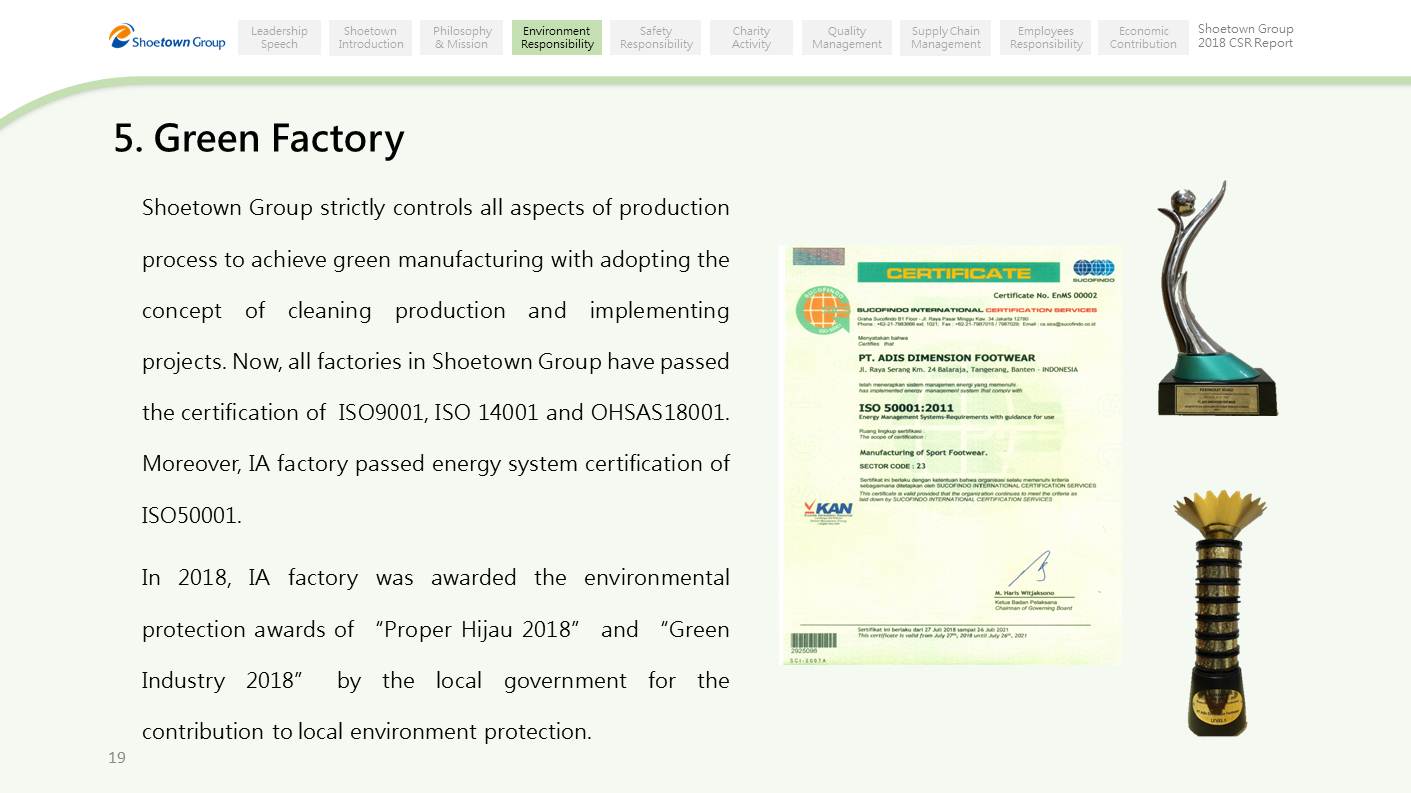Click the KAN logo on the certificate
This screenshot has width=1411, height=793.
[828, 511]
